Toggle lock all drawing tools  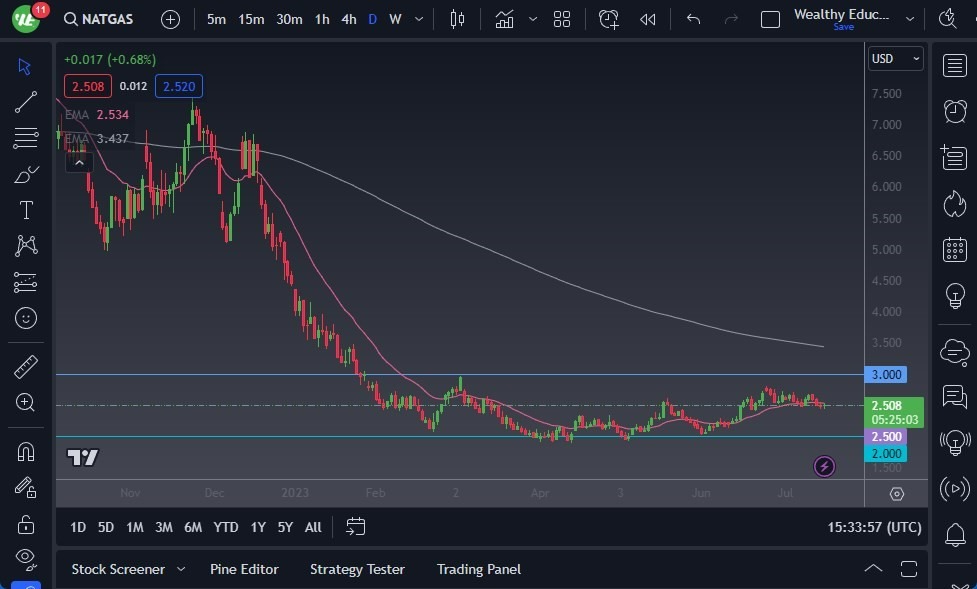click(26, 524)
